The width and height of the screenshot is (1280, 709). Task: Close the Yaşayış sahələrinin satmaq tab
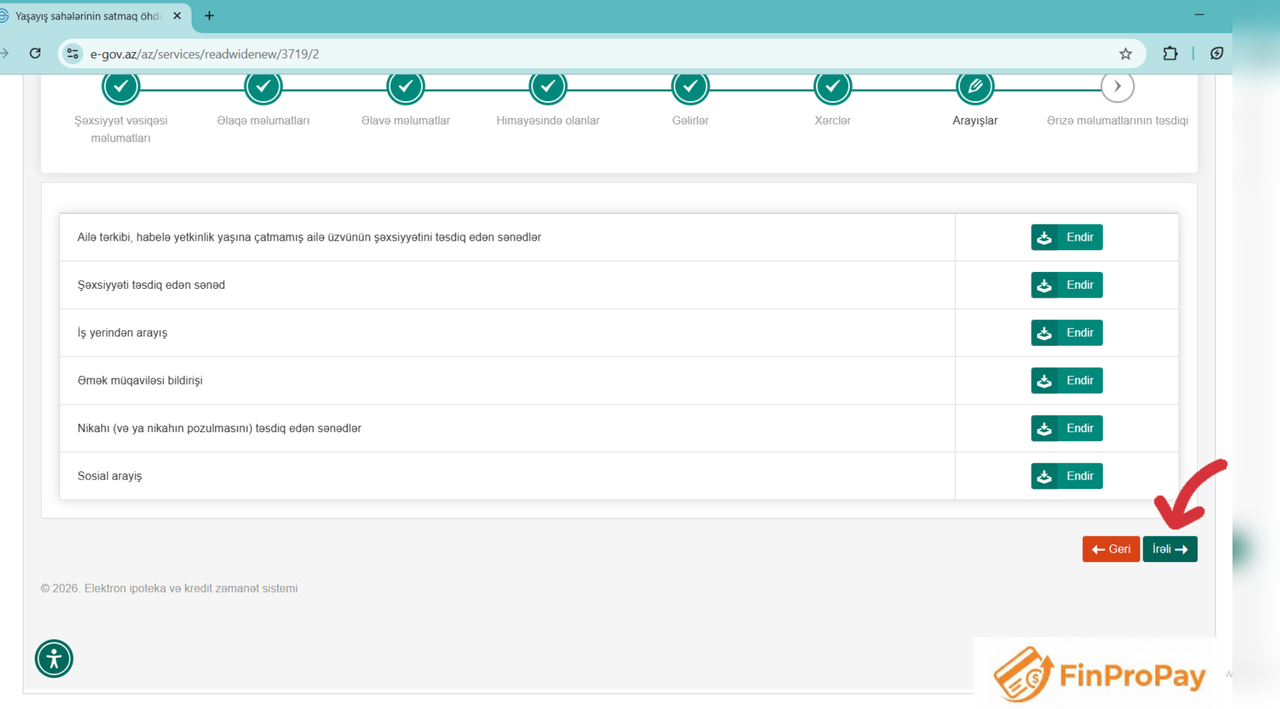tap(177, 16)
